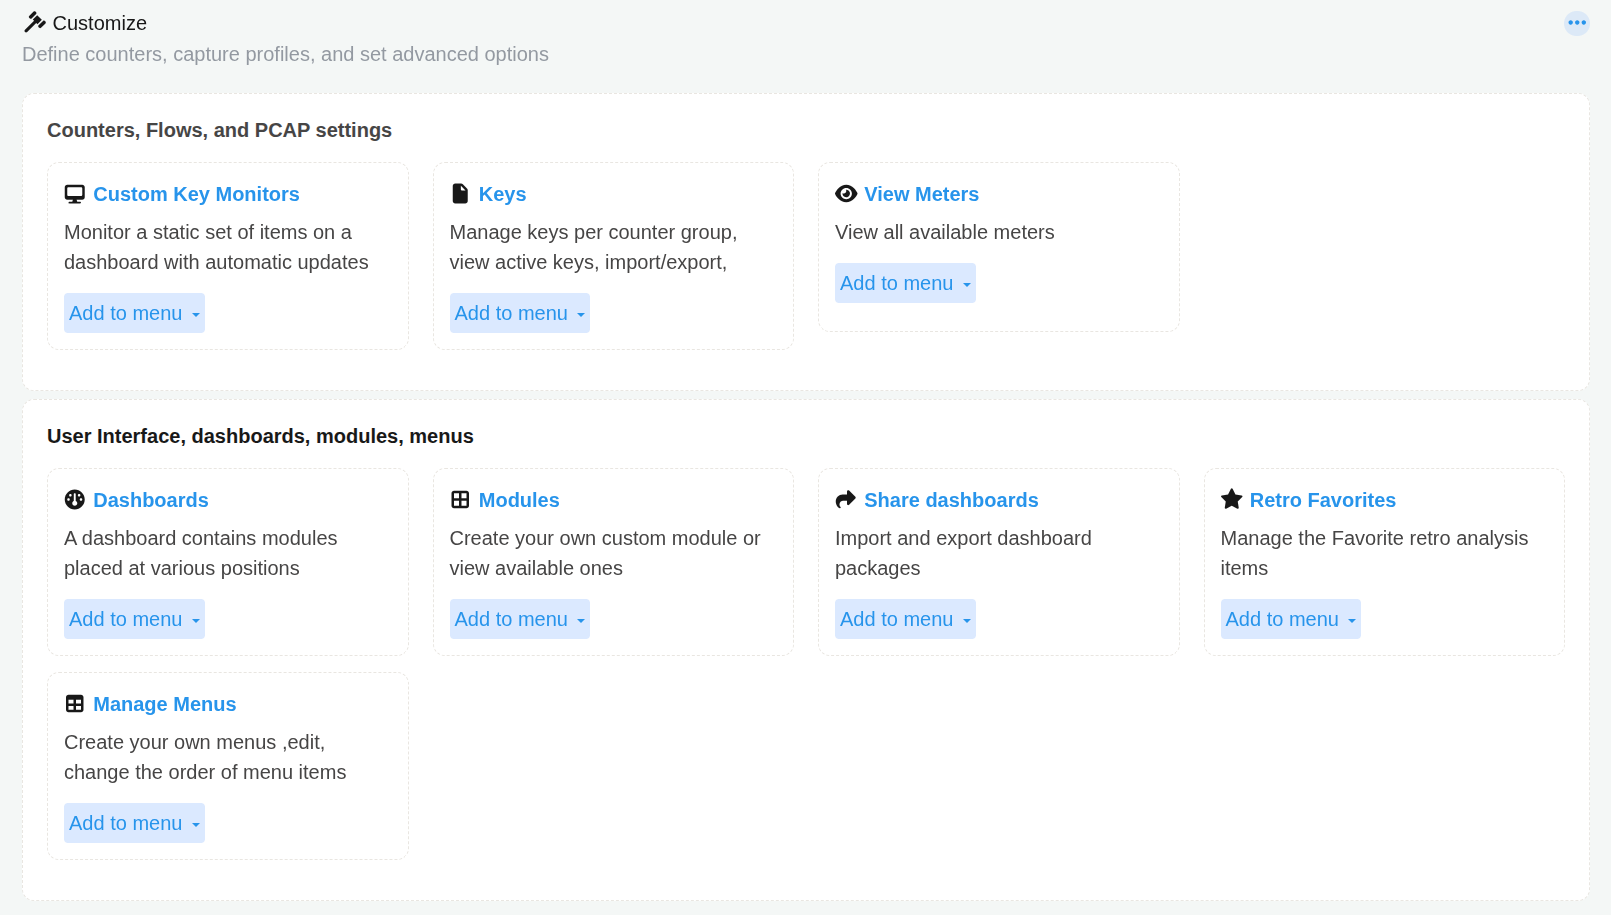
Task: Click the eye icon beside View Meters
Action: tap(846, 194)
